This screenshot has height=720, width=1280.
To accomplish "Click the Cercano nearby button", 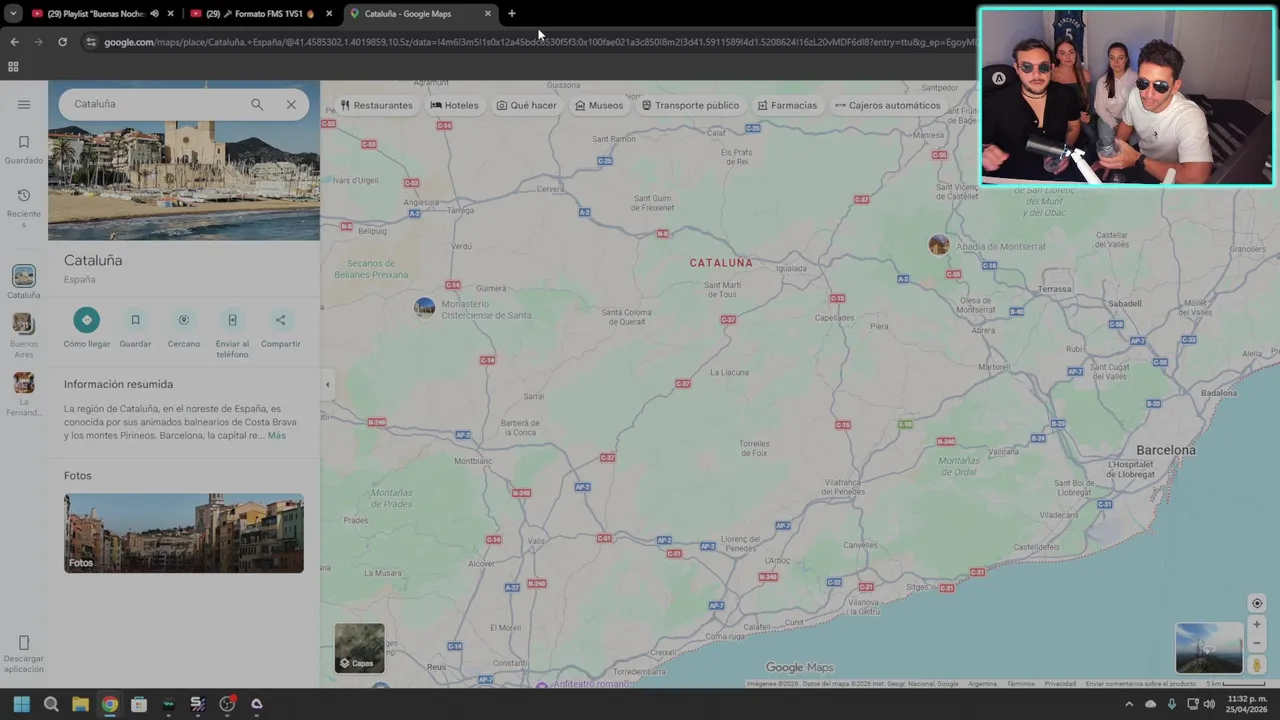I will tap(184, 320).
